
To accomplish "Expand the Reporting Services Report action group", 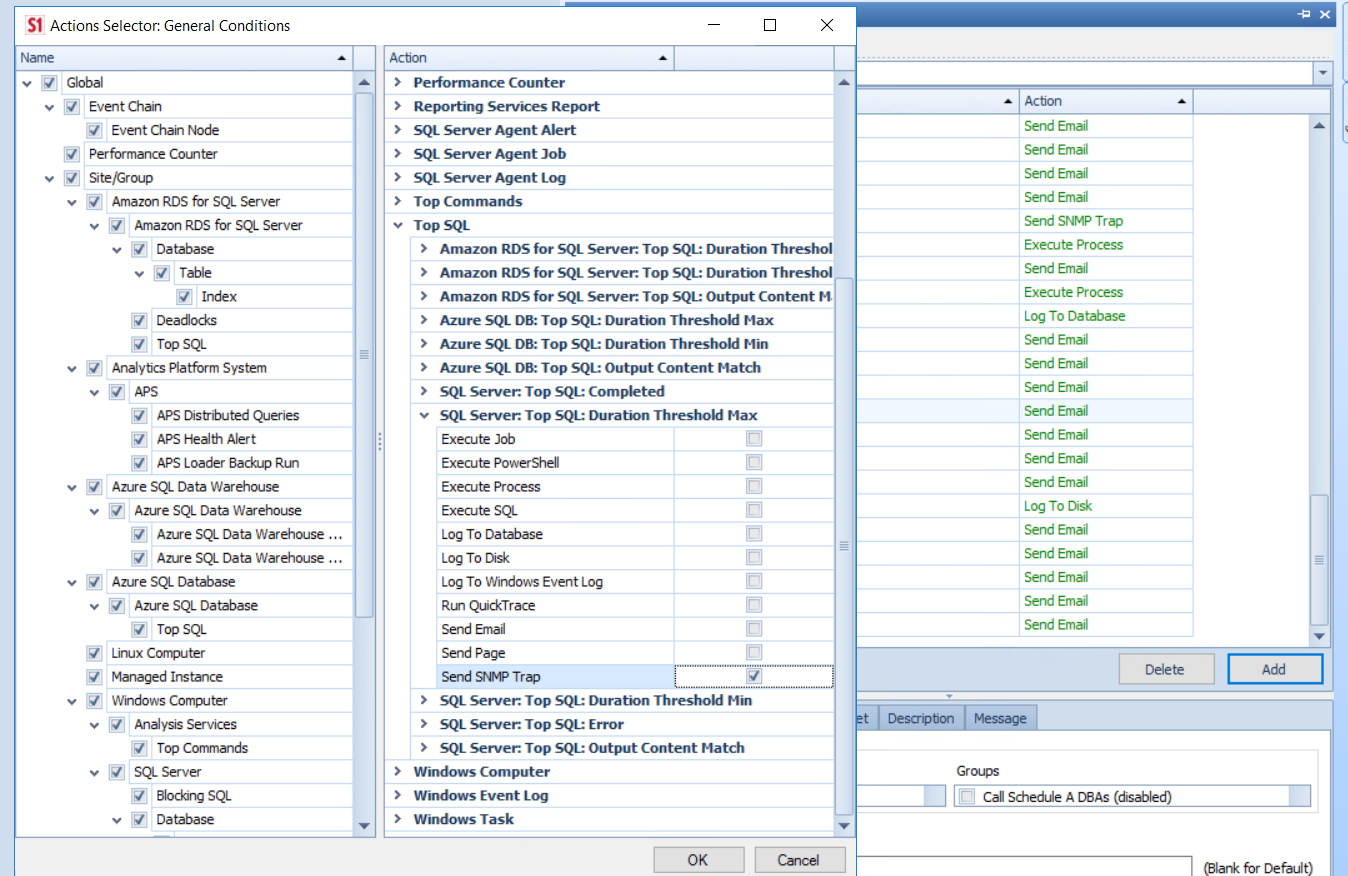I will click(x=399, y=107).
